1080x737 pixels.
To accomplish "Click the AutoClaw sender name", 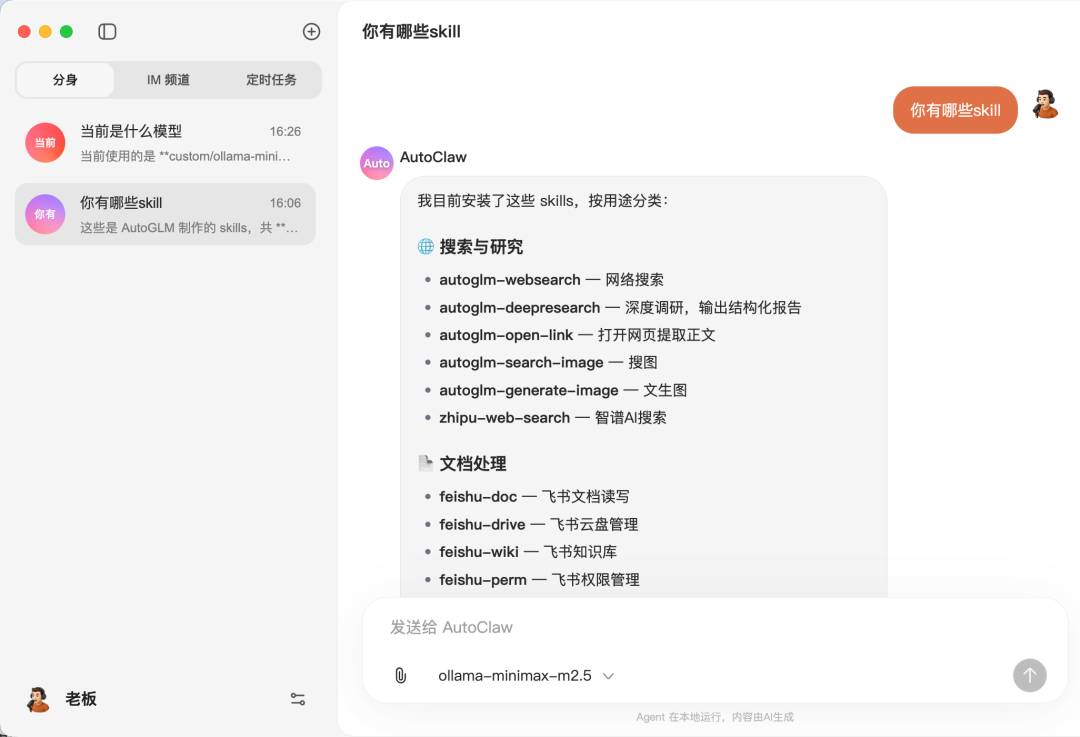I will [x=433, y=157].
